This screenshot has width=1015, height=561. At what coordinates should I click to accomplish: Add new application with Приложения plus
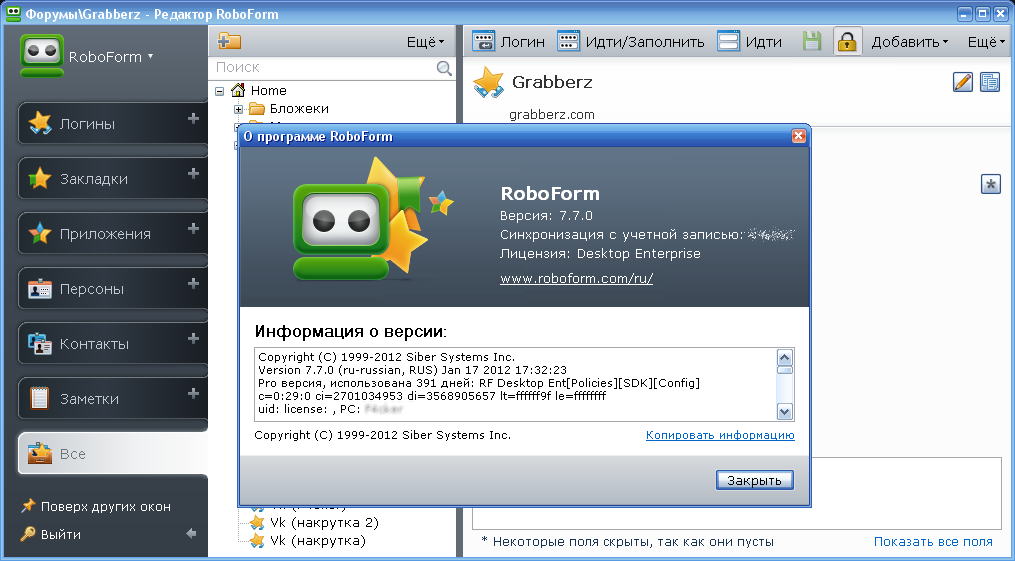[193, 228]
